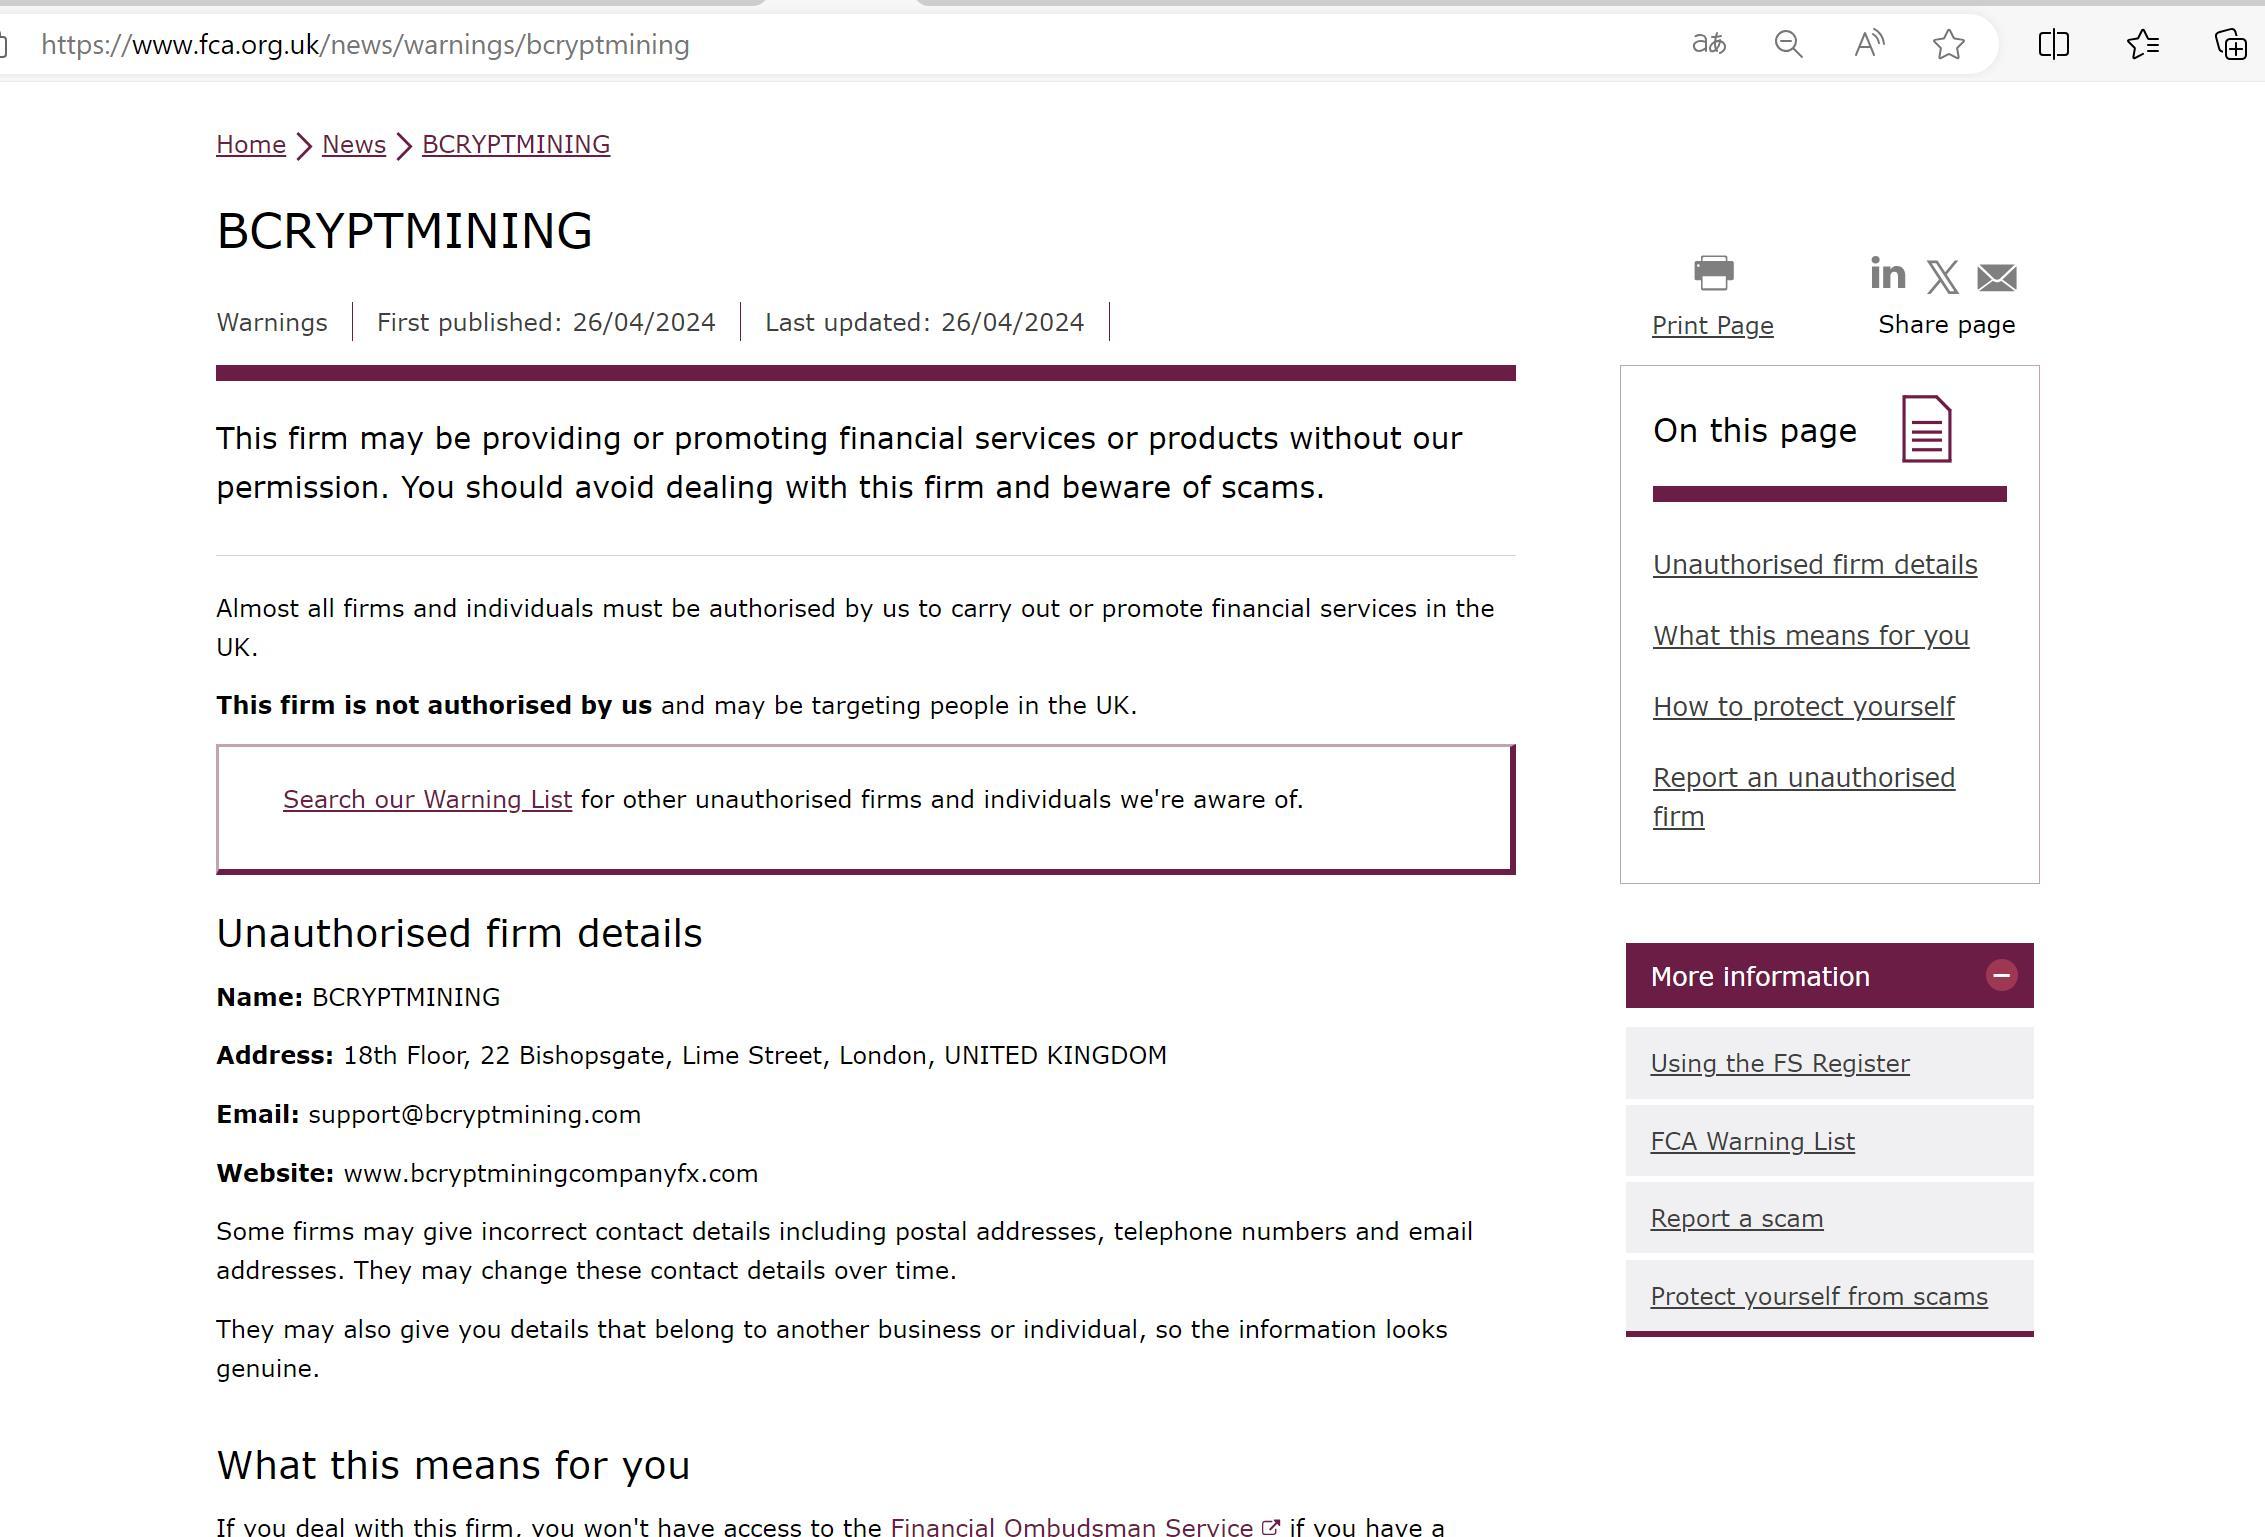Open browser Collections button
This screenshot has width=2265, height=1537.
[x=2230, y=45]
